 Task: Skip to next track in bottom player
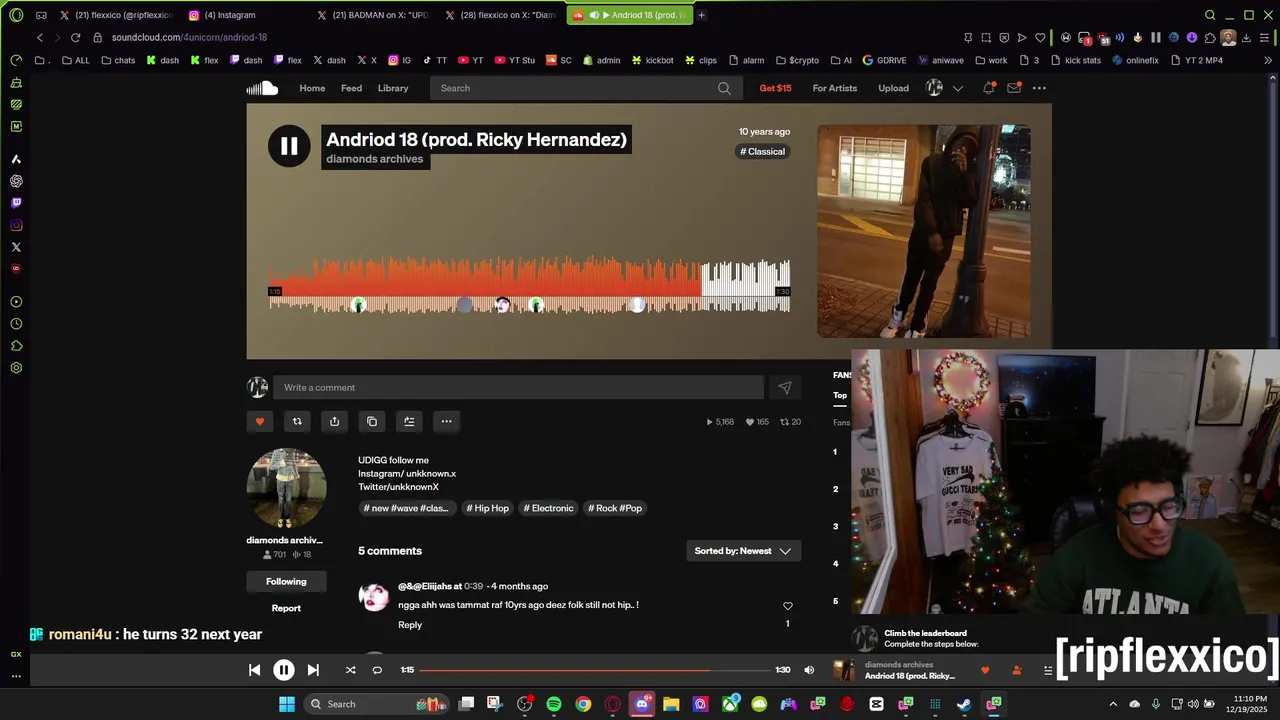(313, 670)
